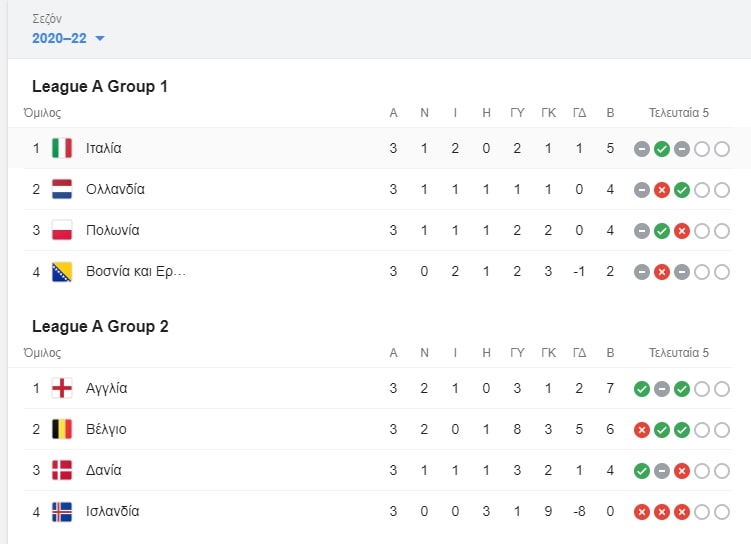Open the Αγγλία team link

coord(106,388)
